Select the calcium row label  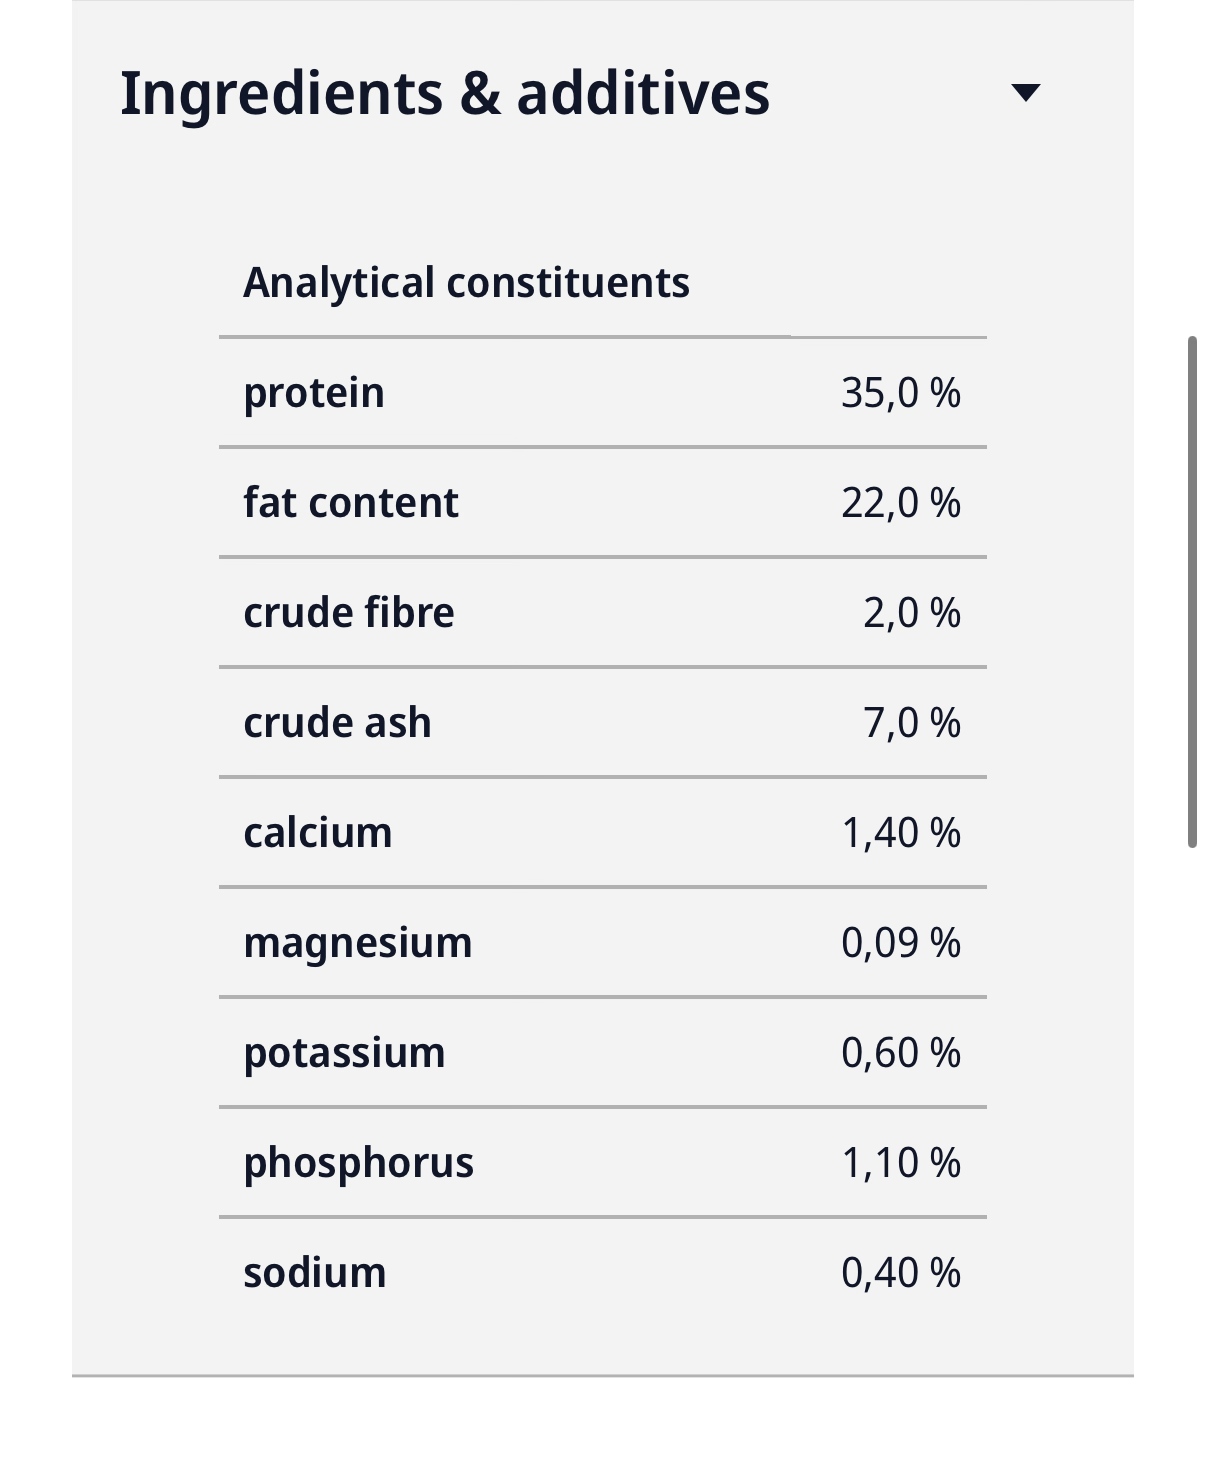coord(318,832)
